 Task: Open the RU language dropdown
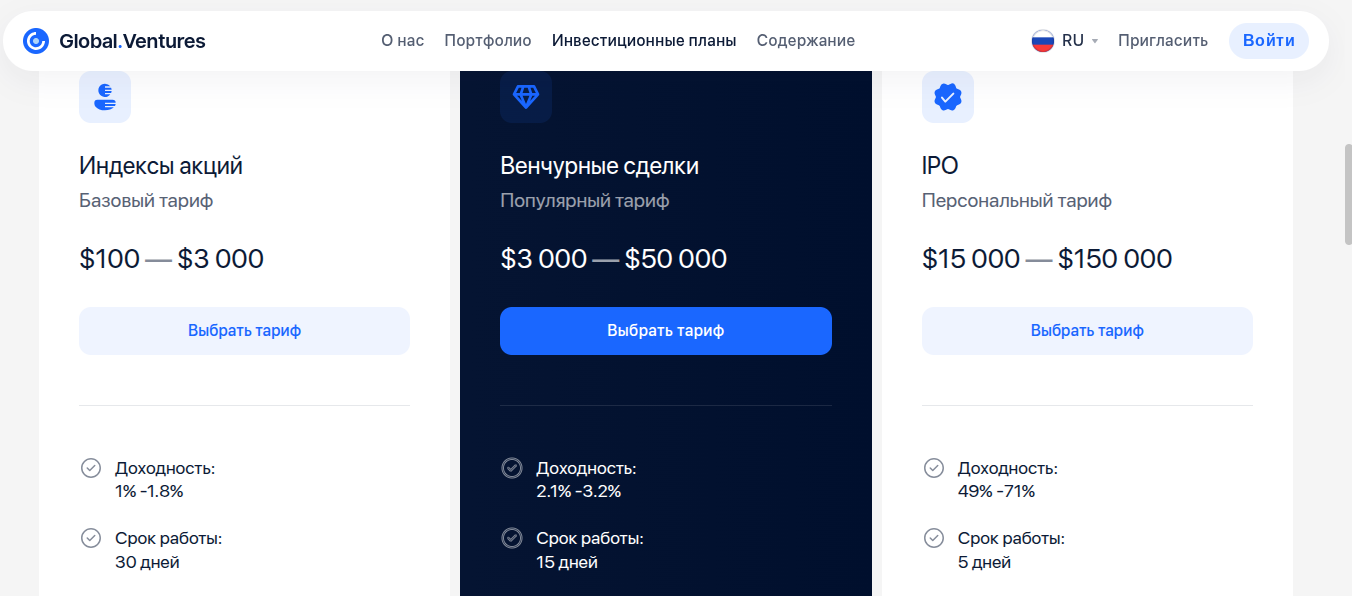1072,40
